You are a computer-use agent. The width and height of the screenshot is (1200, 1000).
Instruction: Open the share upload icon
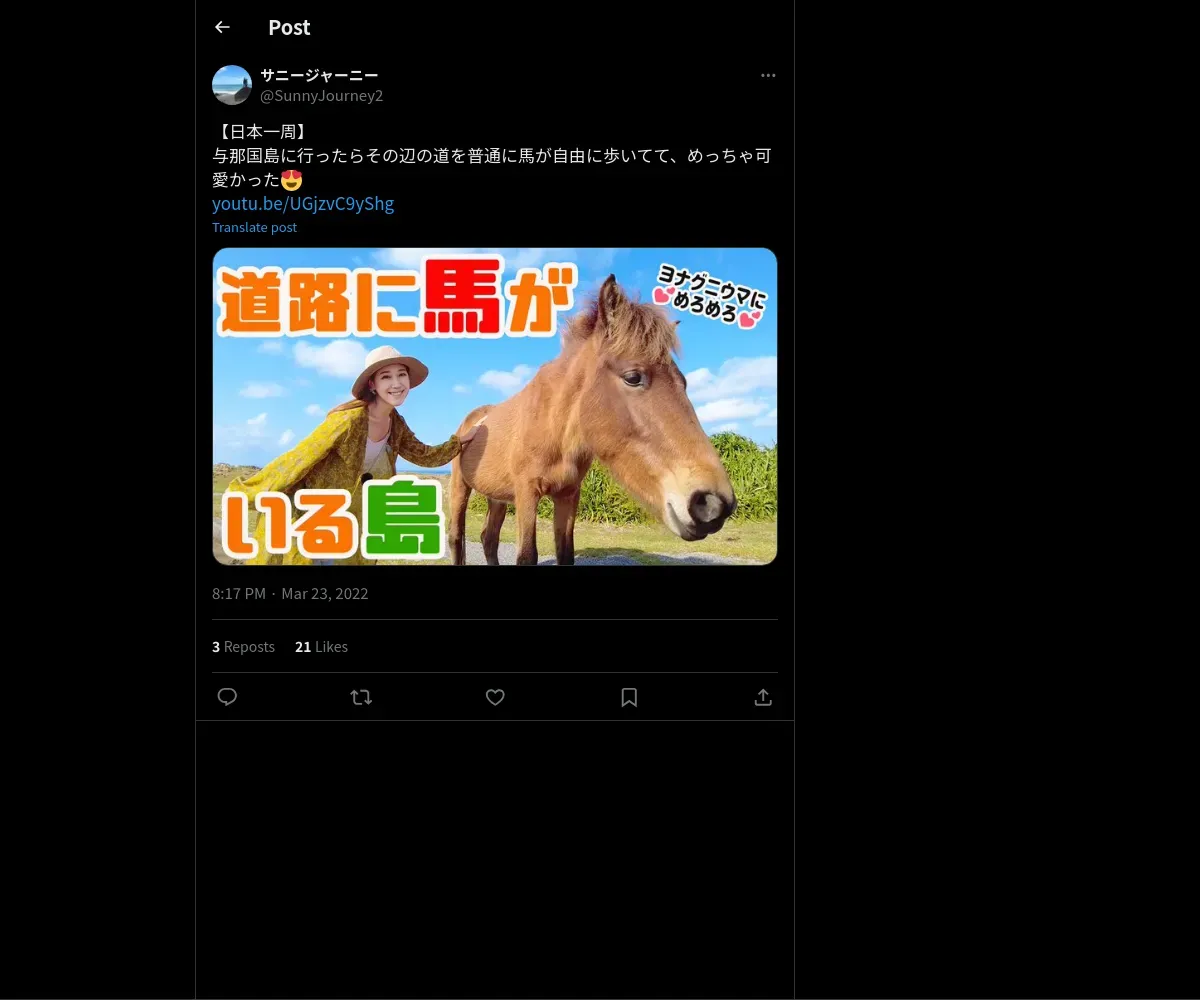(763, 697)
